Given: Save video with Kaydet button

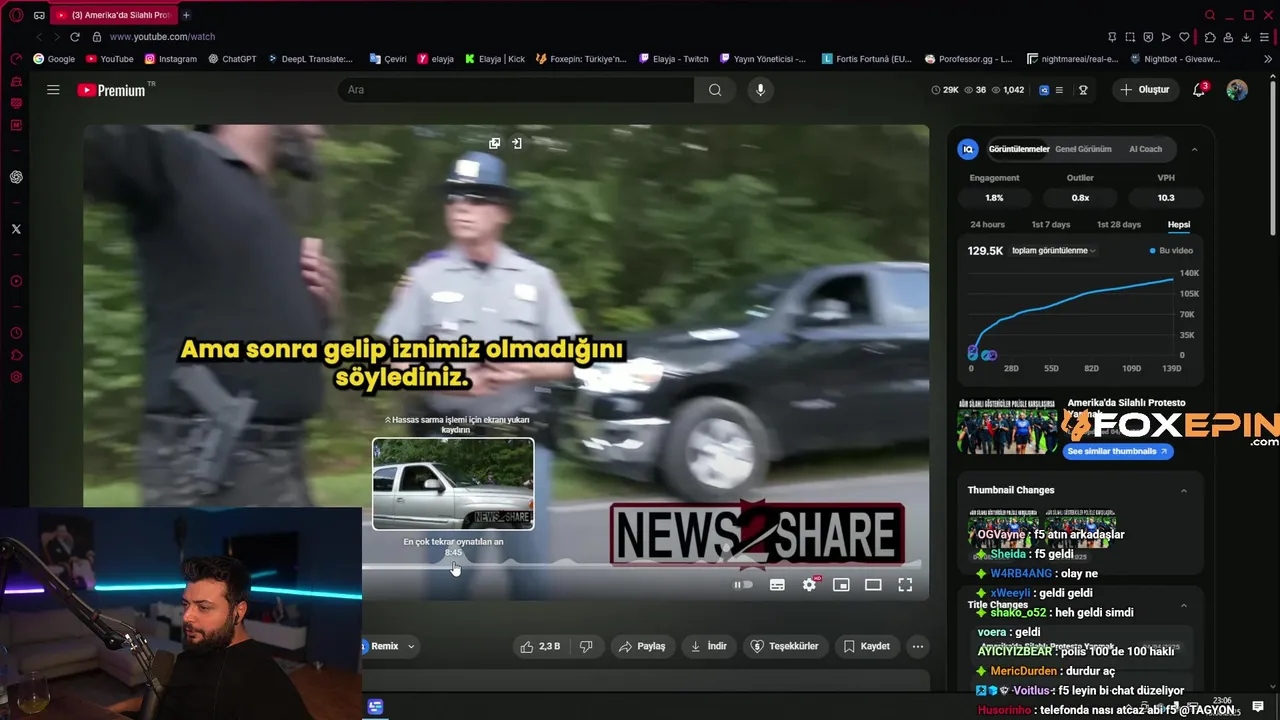Looking at the screenshot, I should pyautogui.click(x=866, y=647).
